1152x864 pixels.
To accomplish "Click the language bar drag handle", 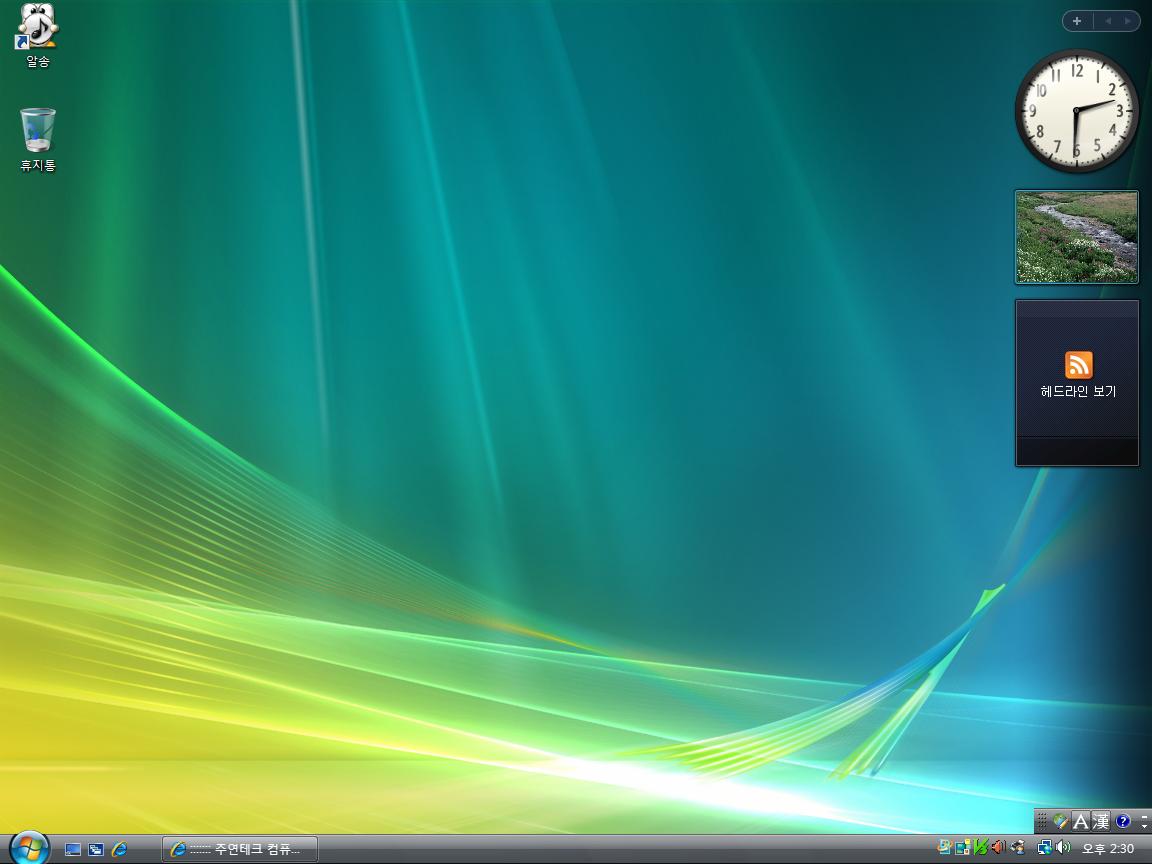I will point(1042,821).
